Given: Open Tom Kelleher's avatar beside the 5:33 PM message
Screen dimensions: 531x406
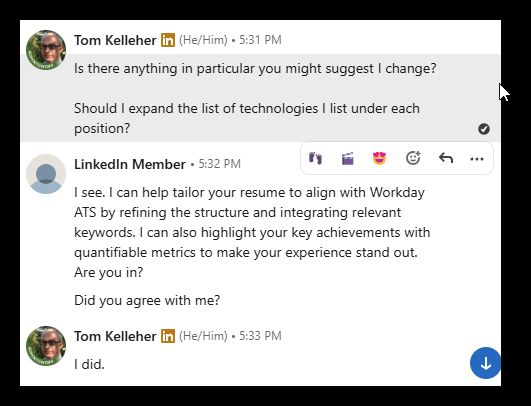Looking at the screenshot, I should [x=46, y=346].
